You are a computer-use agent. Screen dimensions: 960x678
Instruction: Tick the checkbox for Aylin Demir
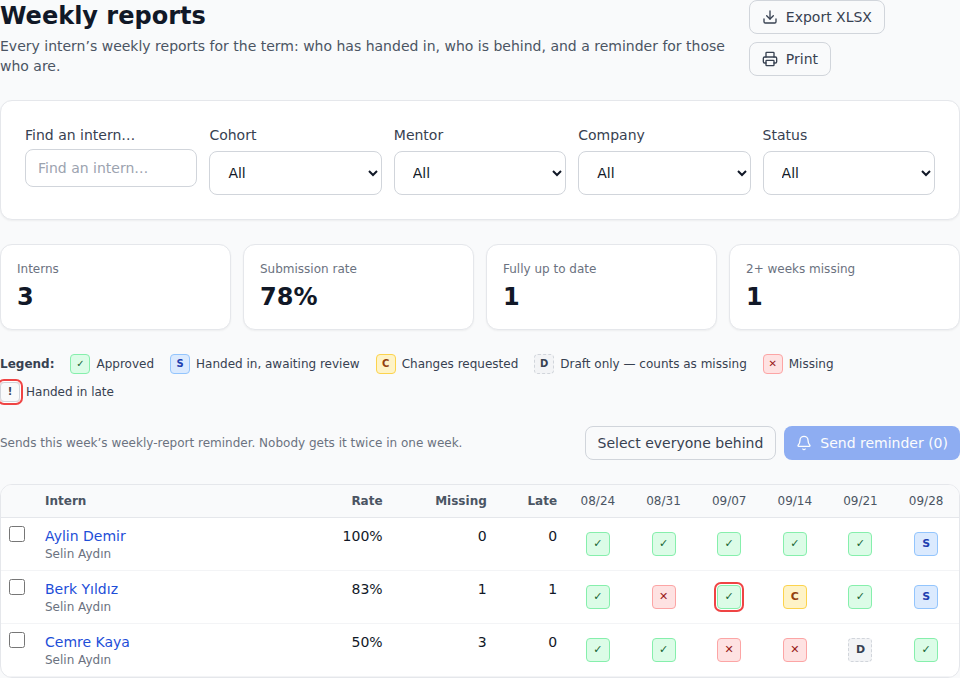[17, 534]
